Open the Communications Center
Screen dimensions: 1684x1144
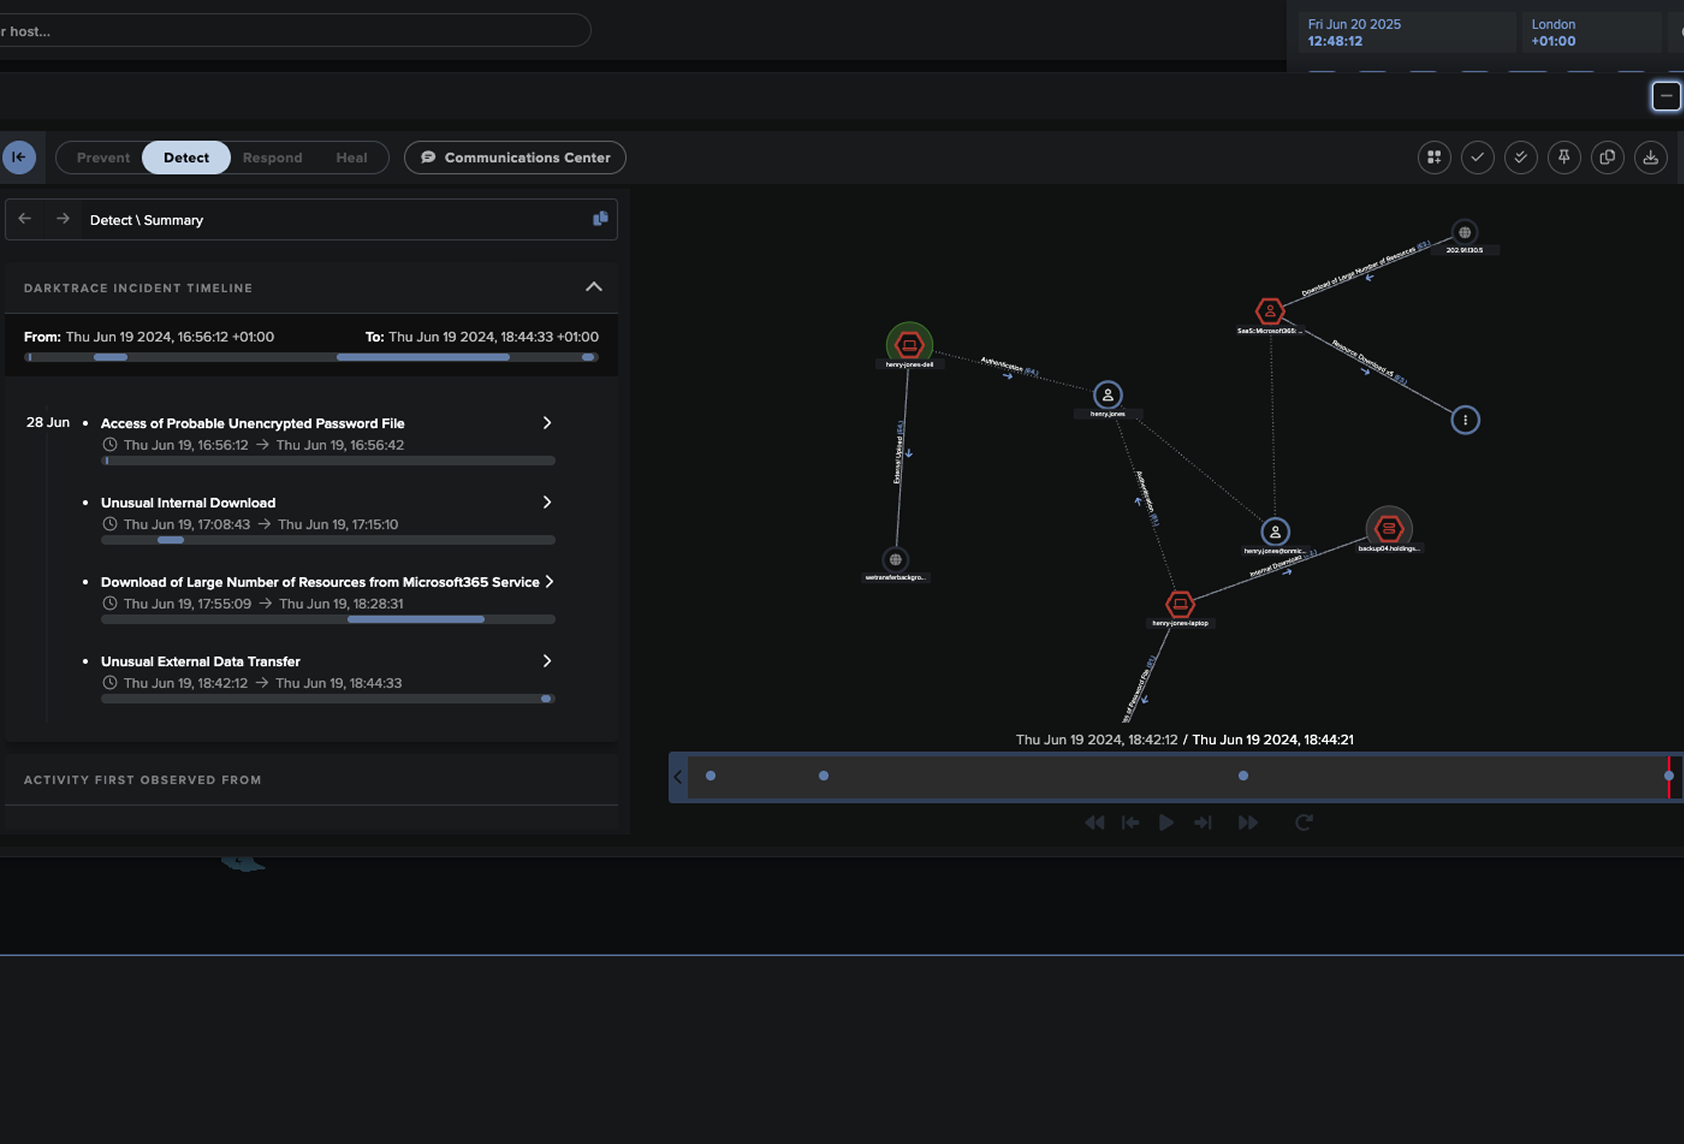point(515,158)
